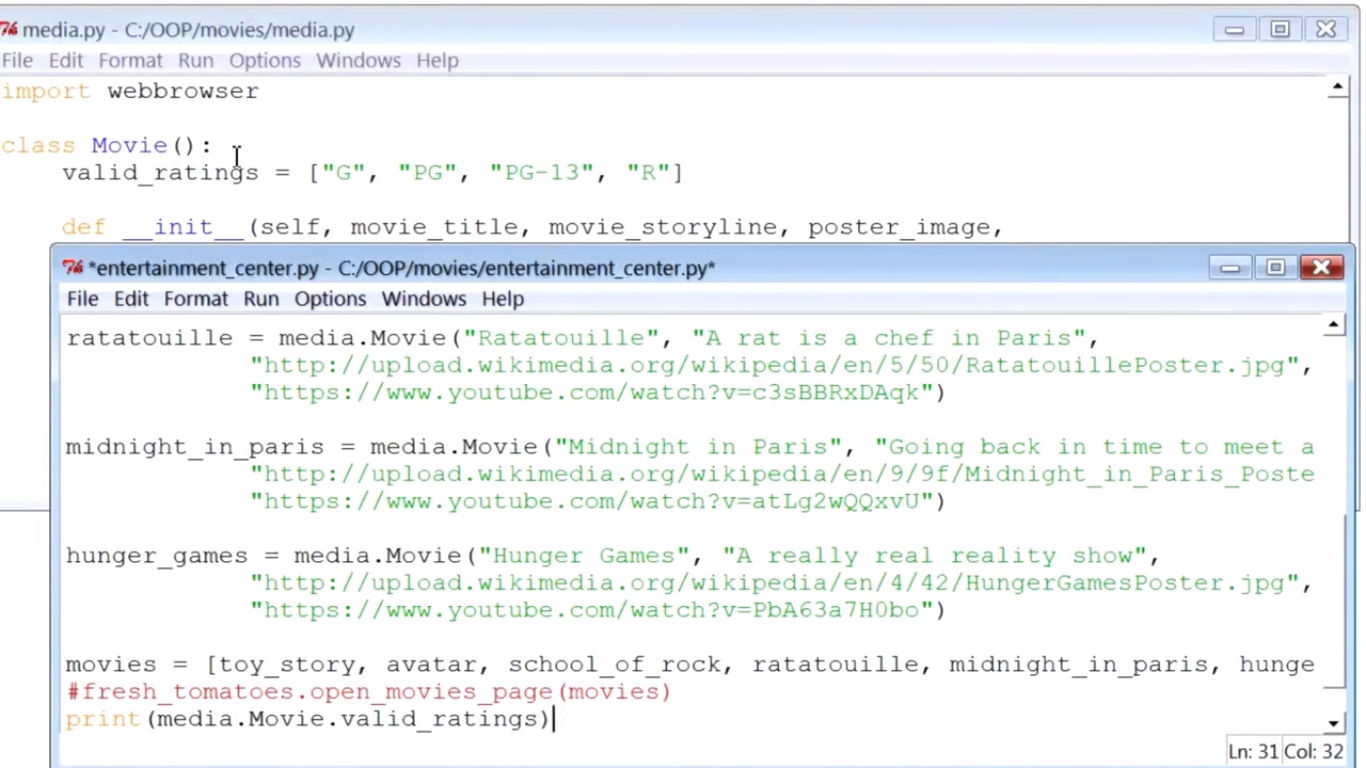Click the 'ratatouille = media.Movie' line

click(x=583, y=338)
